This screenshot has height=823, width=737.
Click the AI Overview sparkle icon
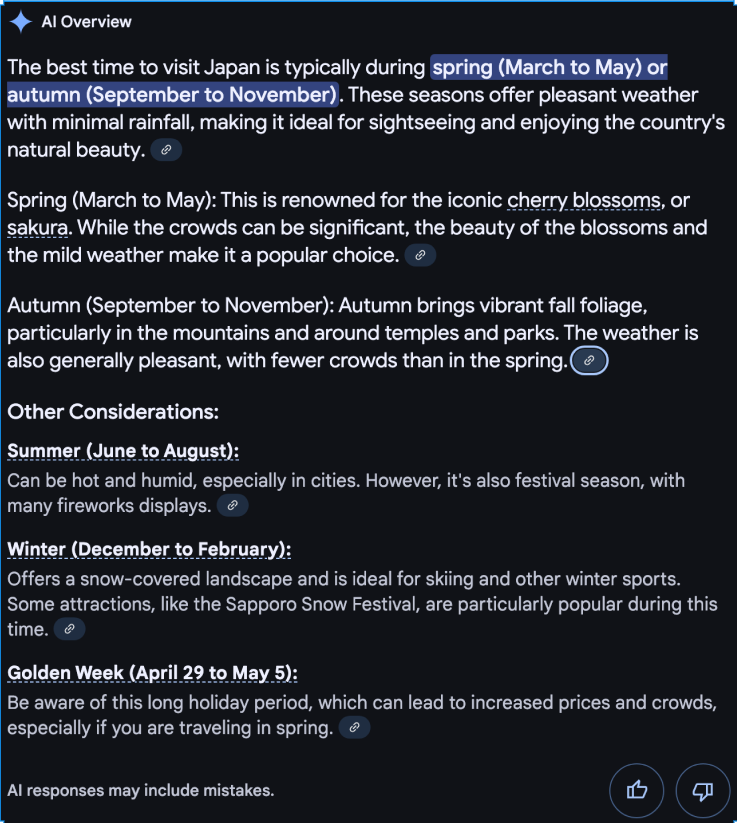click(x=20, y=22)
